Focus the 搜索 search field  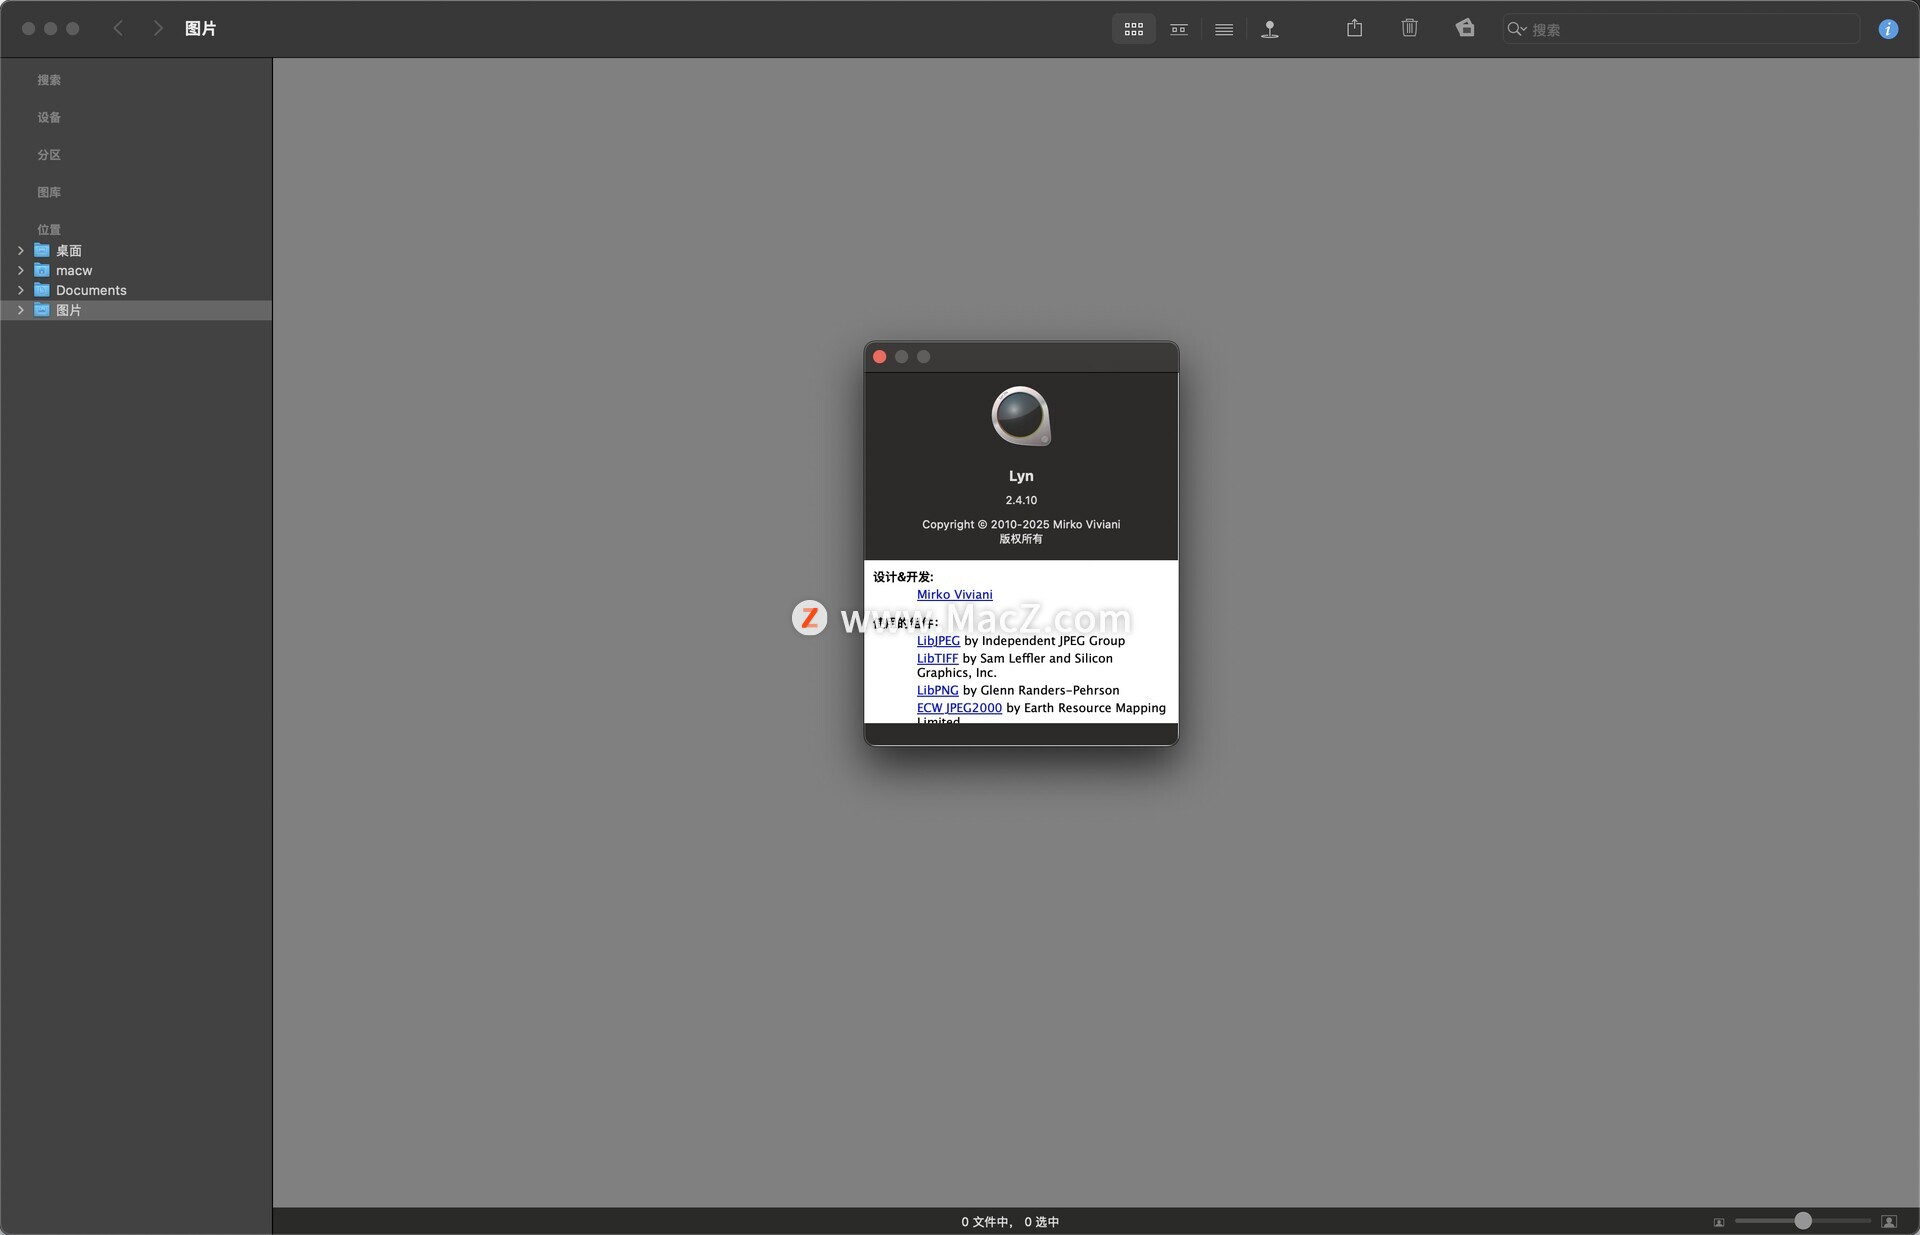click(x=1680, y=29)
